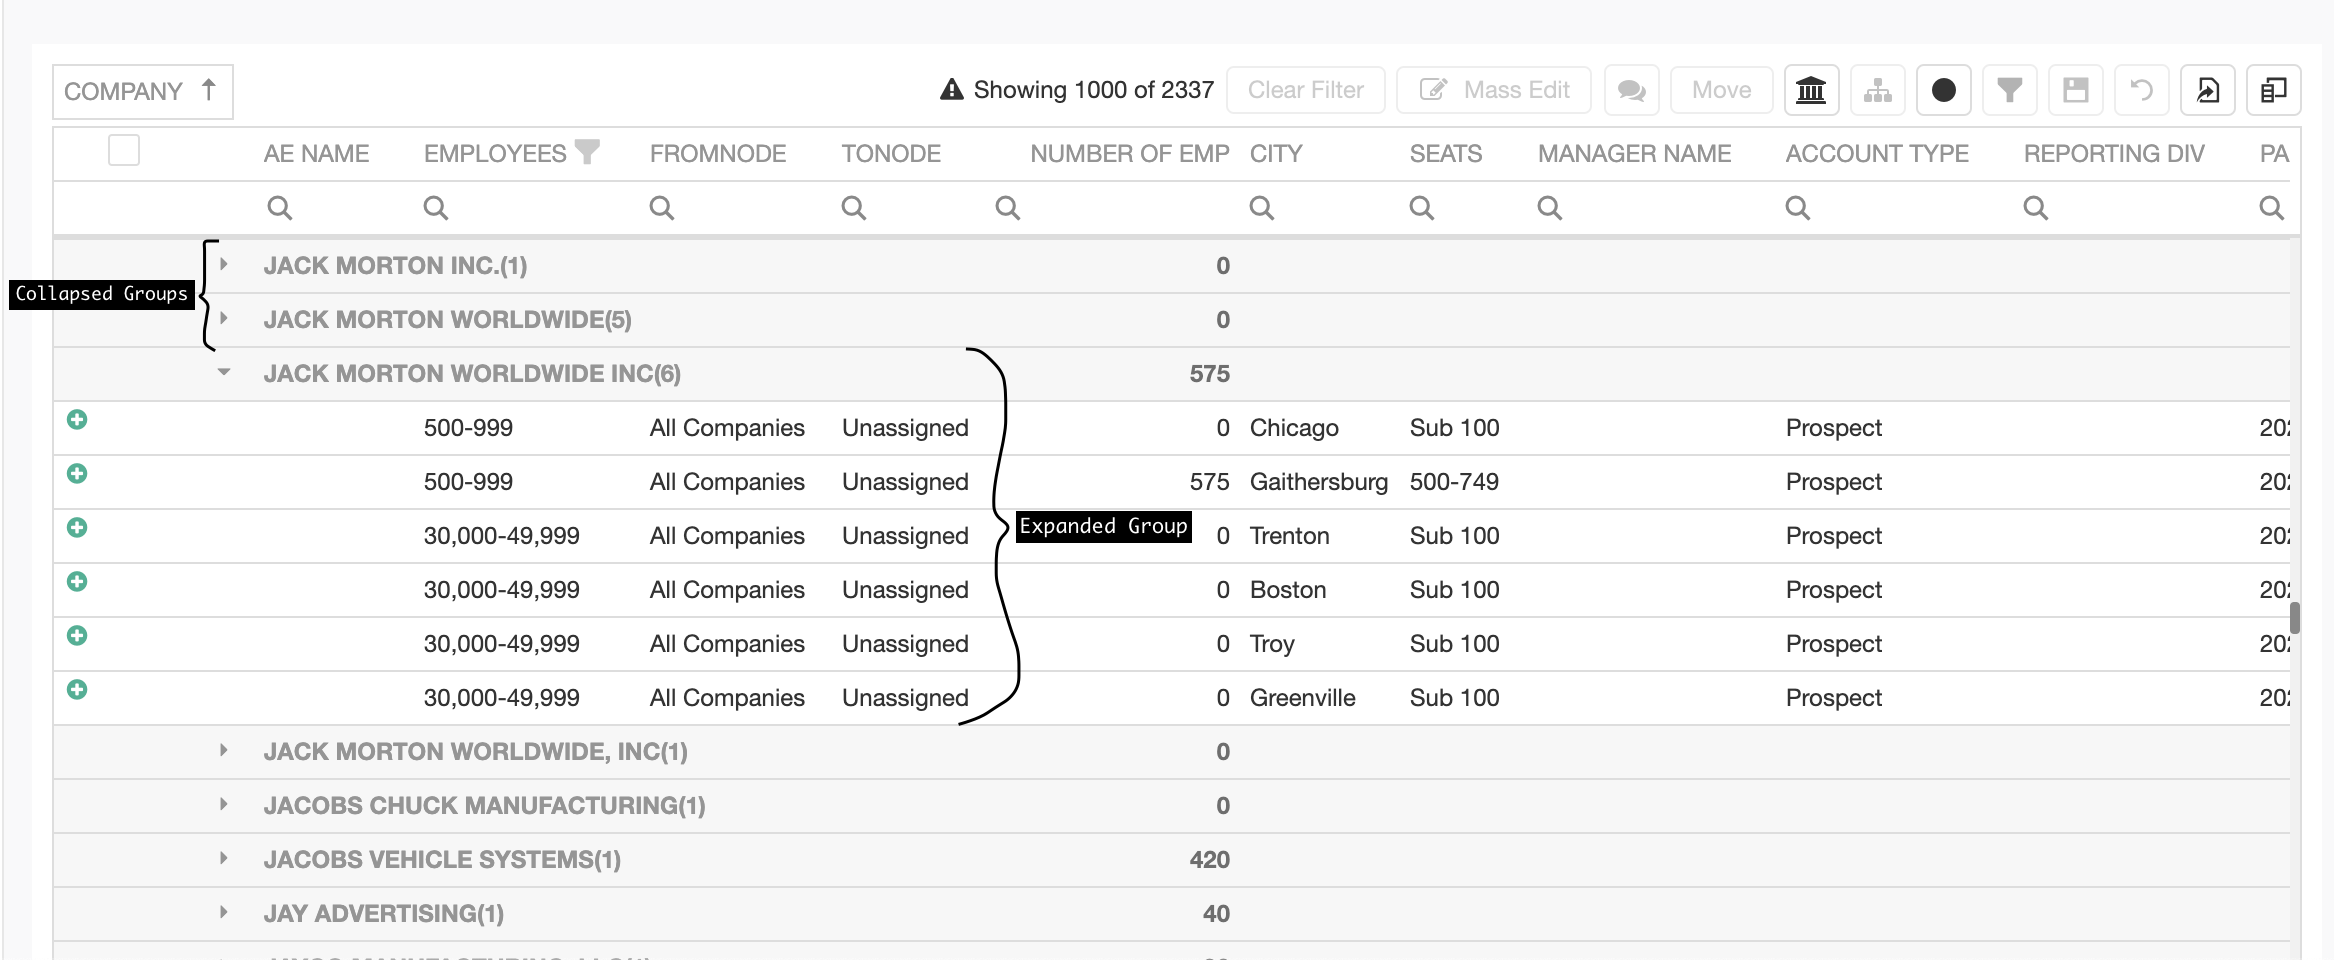Click the SEATS column search icon
The image size is (2334, 960).
[x=1421, y=208]
